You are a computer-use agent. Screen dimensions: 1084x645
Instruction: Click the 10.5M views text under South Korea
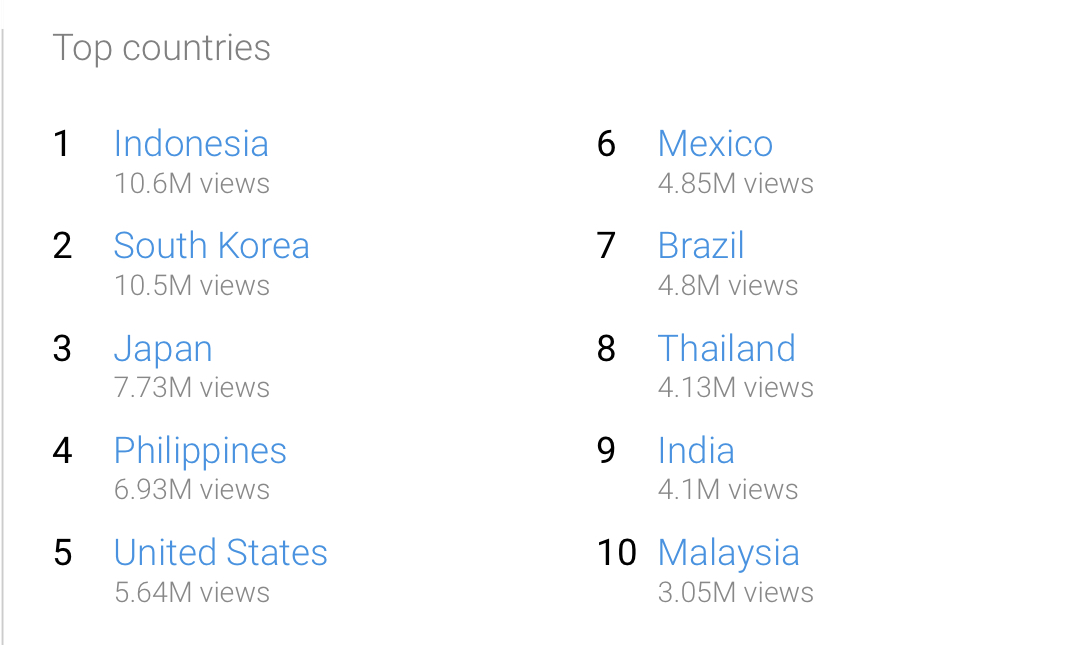pyautogui.click(x=192, y=286)
